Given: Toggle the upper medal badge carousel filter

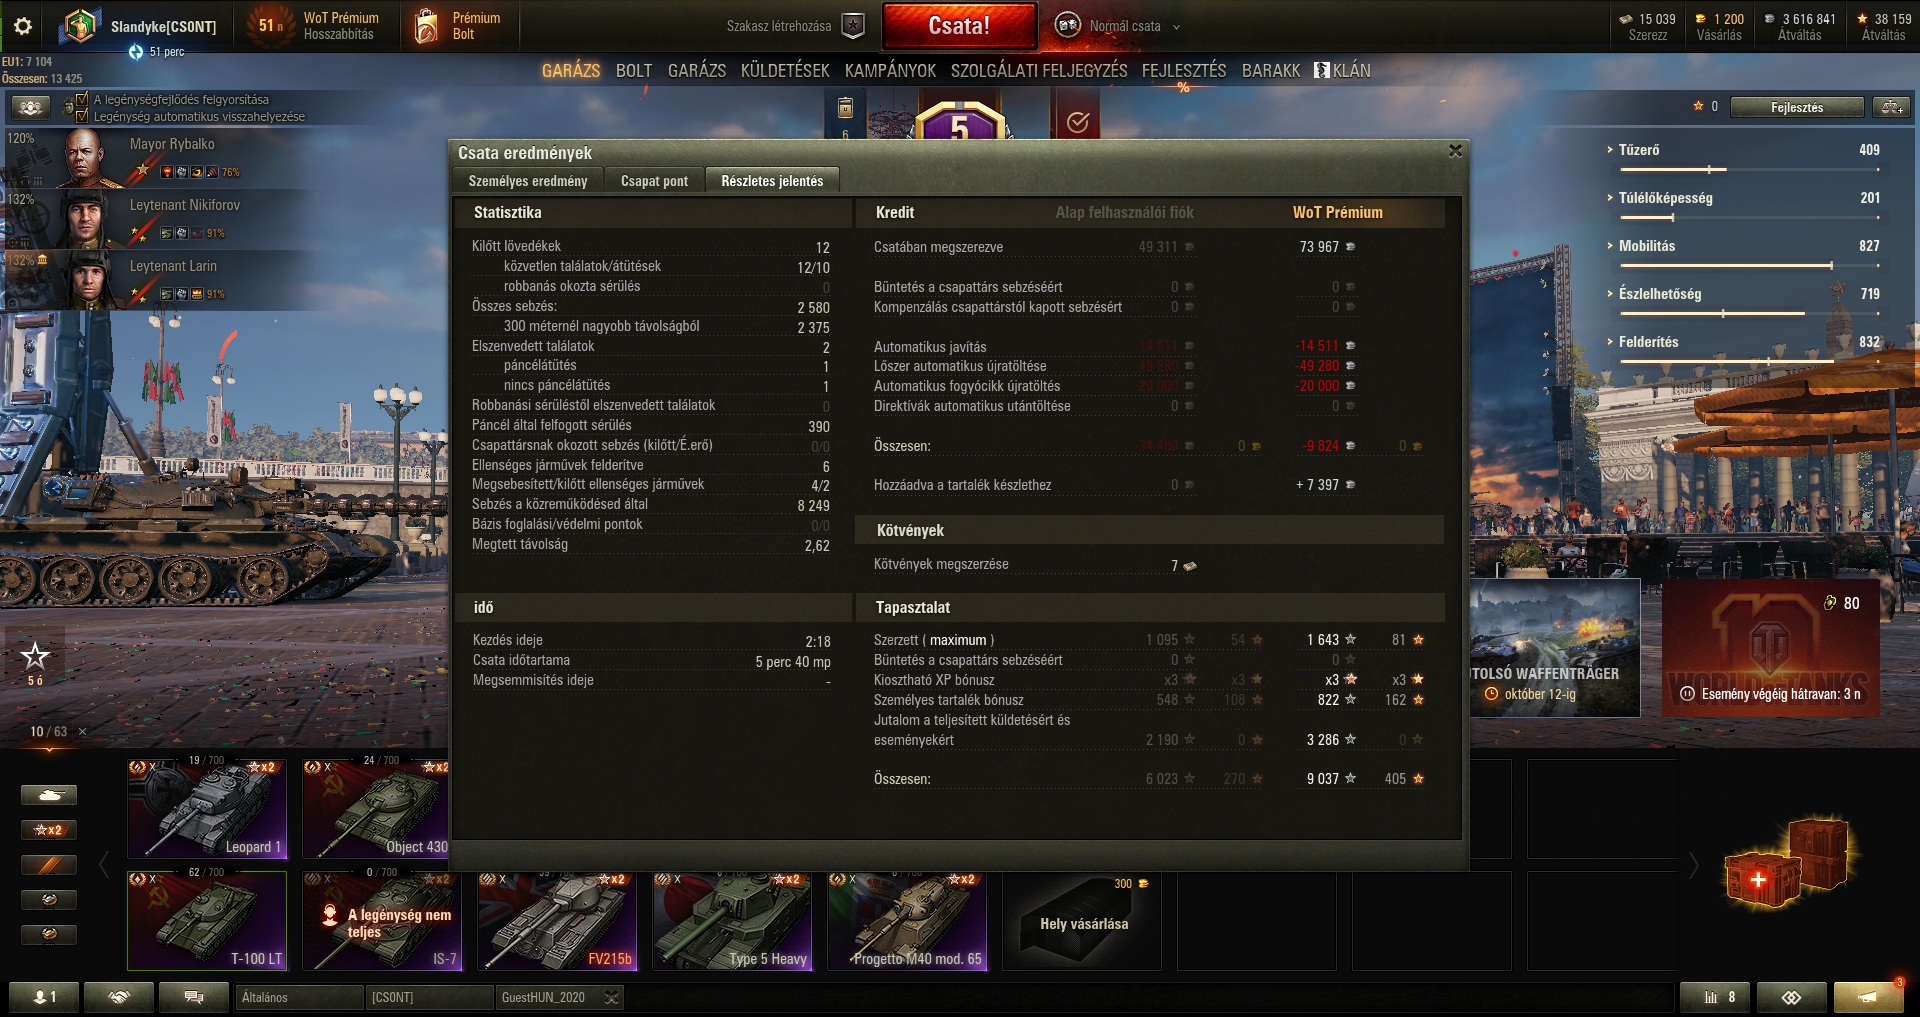Looking at the screenshot, I should click(x=49, y=900).
